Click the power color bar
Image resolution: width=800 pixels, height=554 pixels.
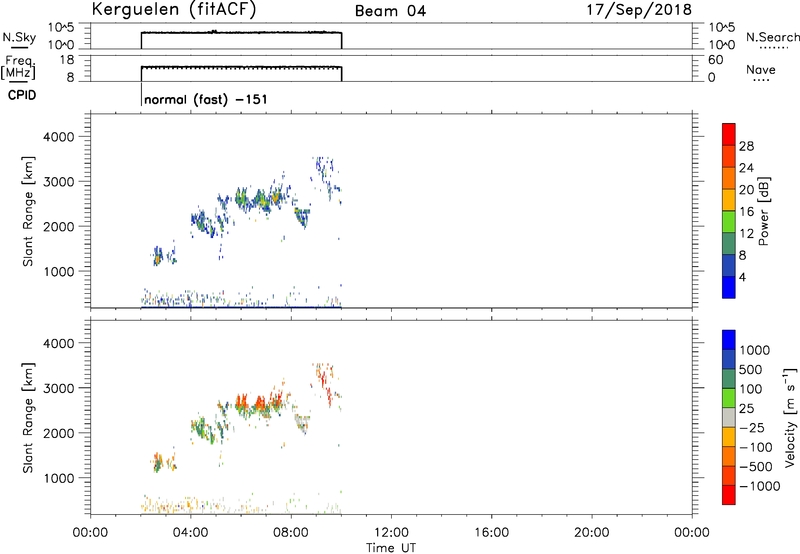click(x=729, y=211)
